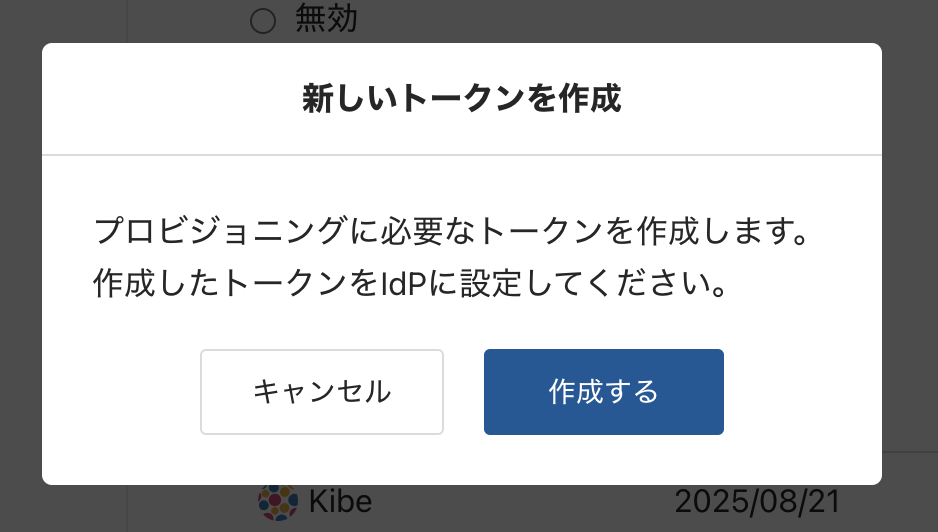Select the Kibe user name
The height and width of the screenshot is (532, 938).
pos(341,501)
